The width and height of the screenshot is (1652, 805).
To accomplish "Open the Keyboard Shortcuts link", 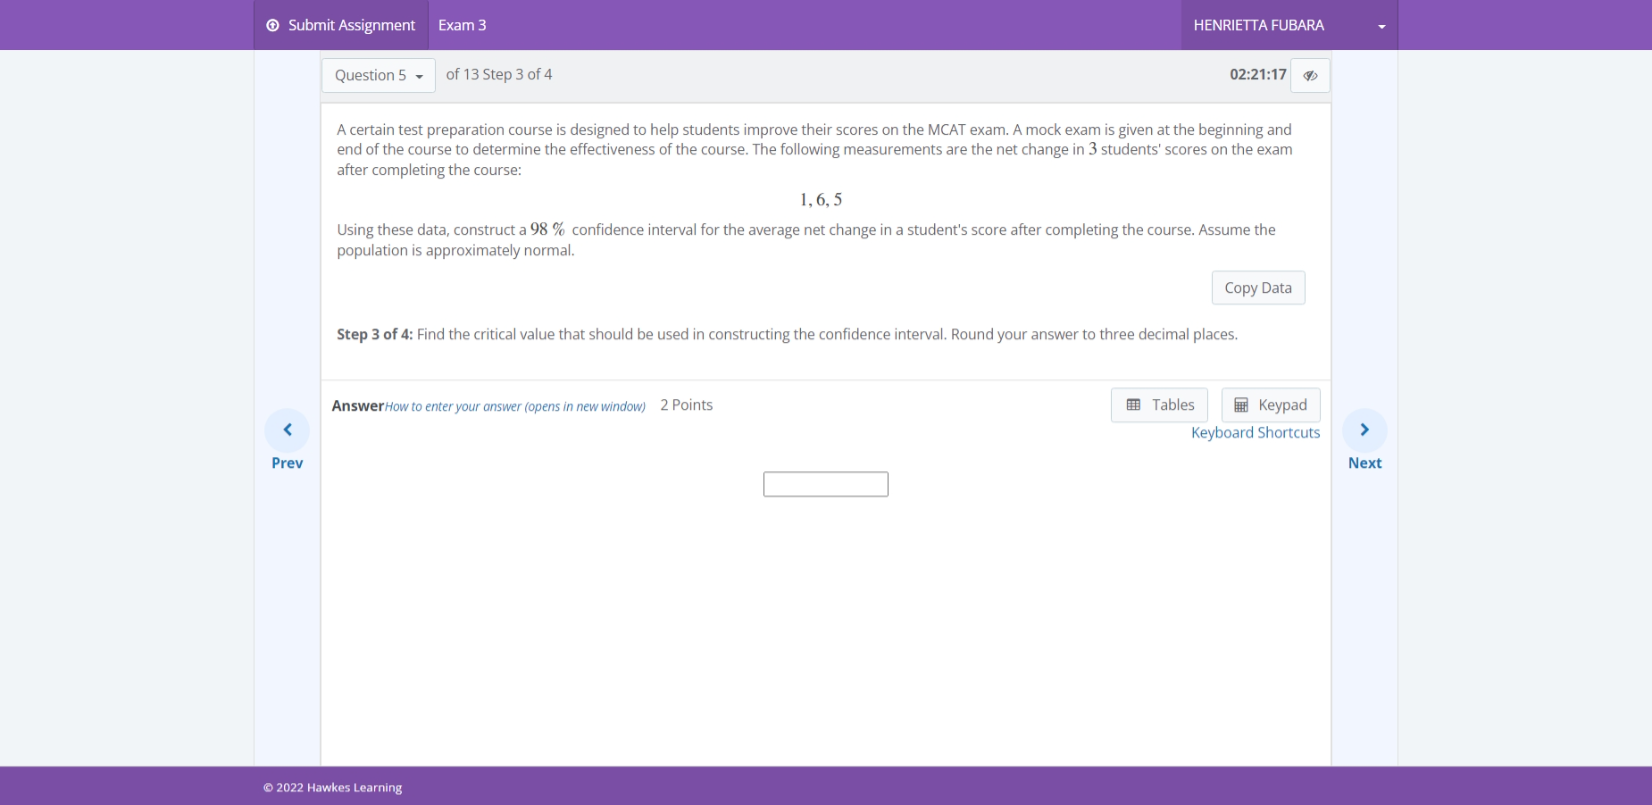I will coord(1255,433).
